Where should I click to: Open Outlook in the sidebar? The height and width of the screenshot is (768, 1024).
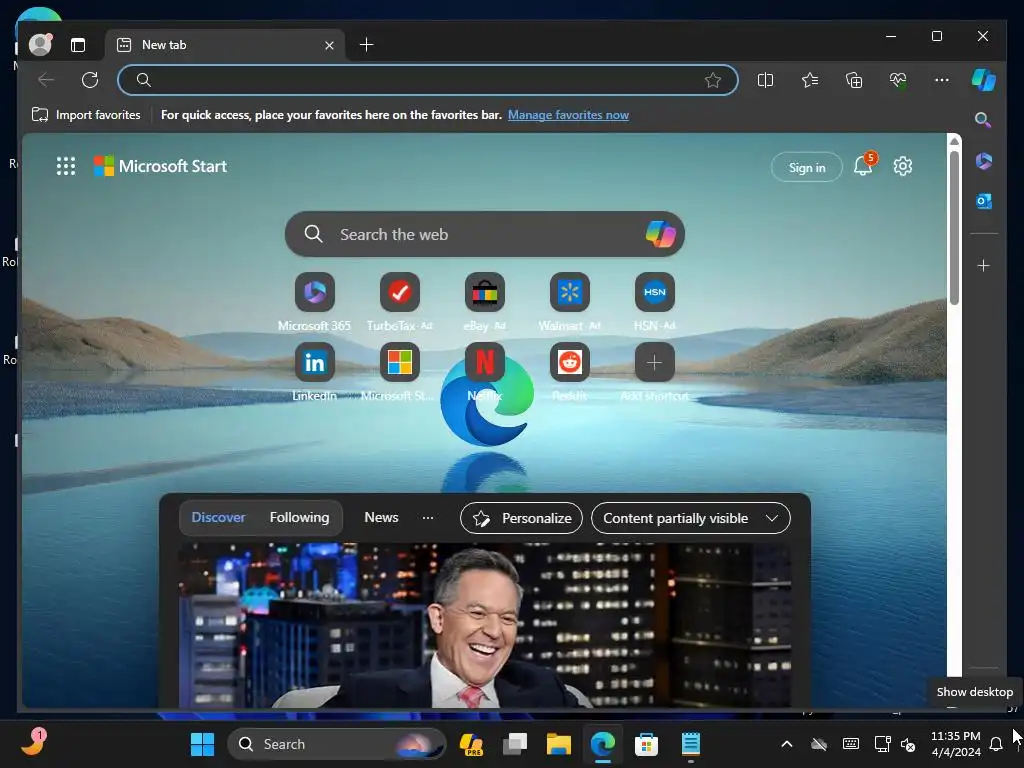coord(984,201)
